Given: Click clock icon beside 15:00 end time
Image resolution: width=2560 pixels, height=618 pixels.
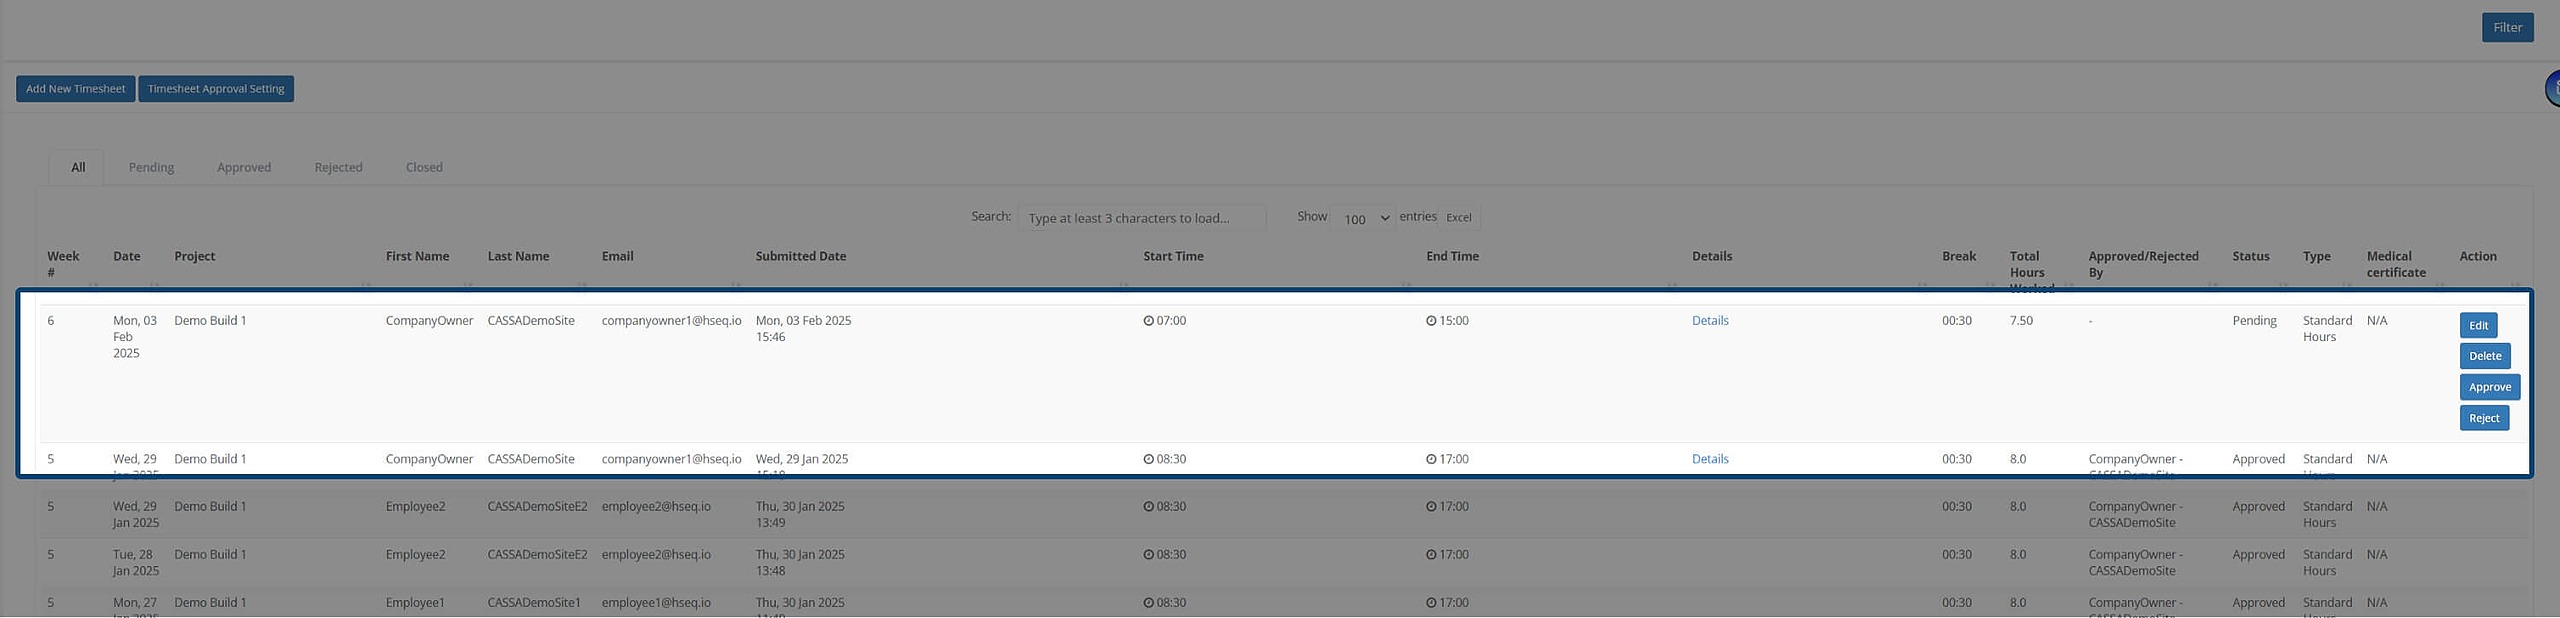Looking at the screenshot, I should coord(1431,321).
